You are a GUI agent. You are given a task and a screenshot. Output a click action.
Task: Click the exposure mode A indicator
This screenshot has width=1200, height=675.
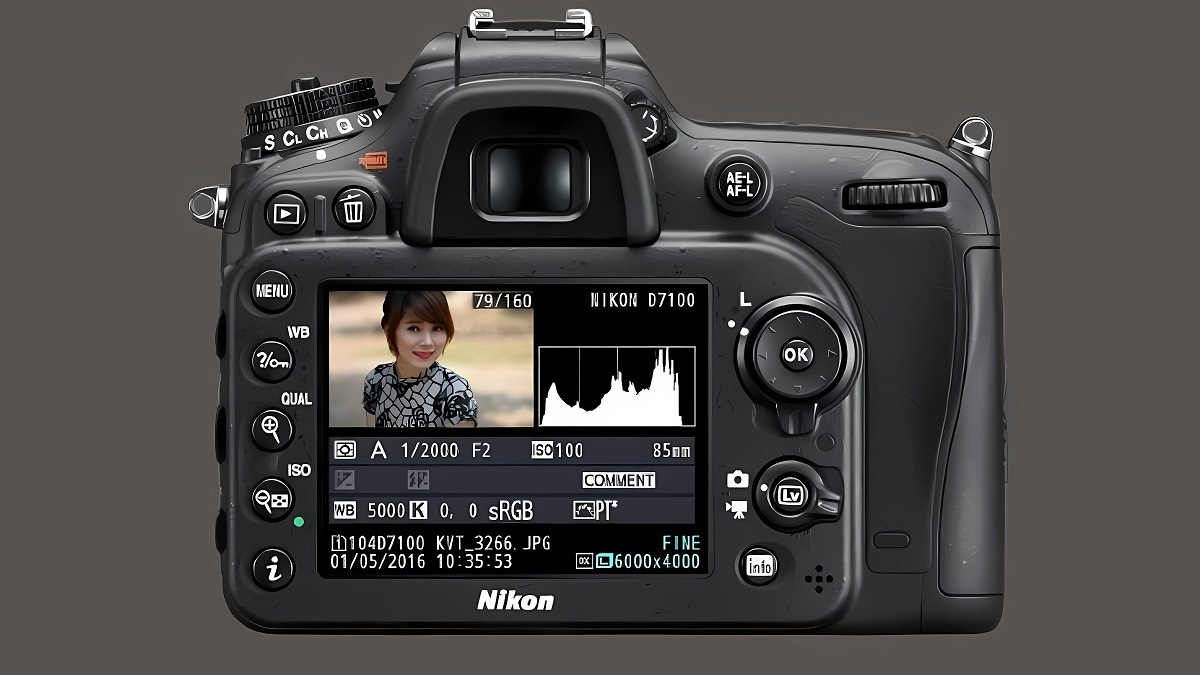pyautogui.click(x=378, y=451)
